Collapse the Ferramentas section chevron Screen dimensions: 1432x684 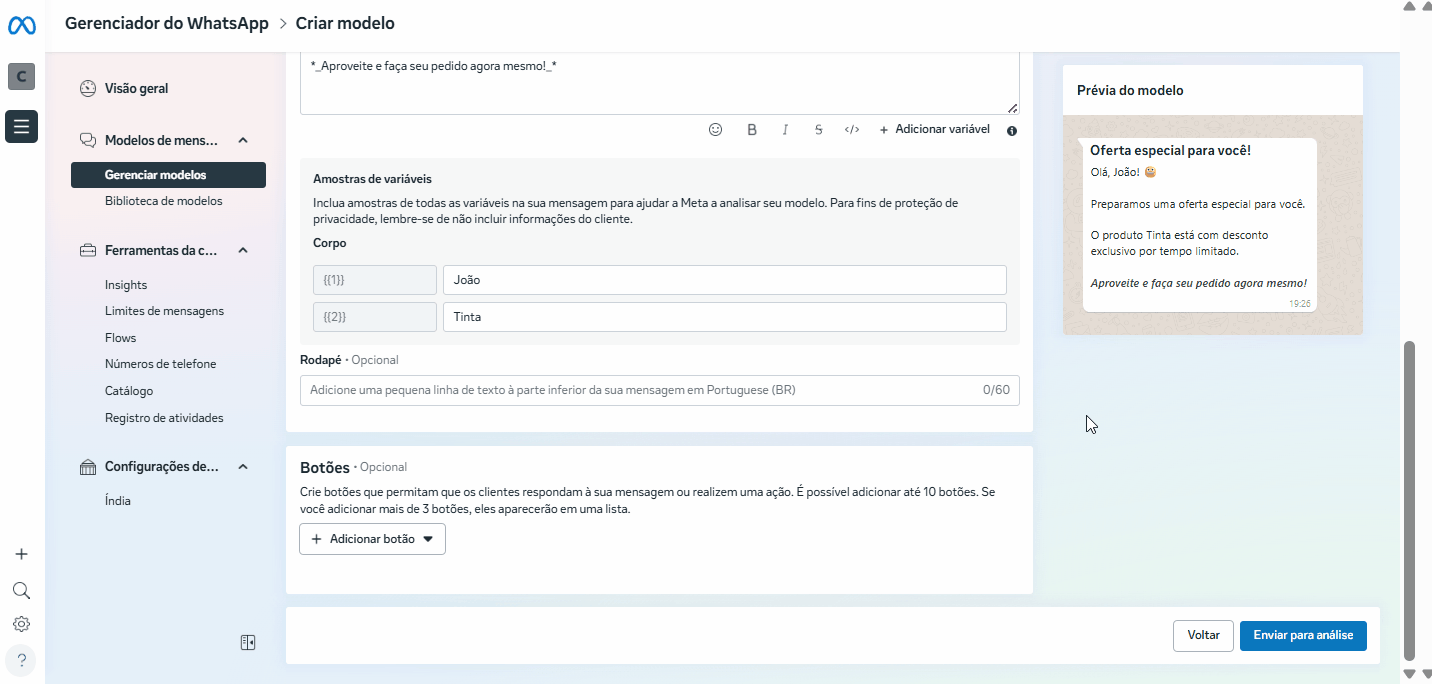pyautogui.click(x=243, y=251)
